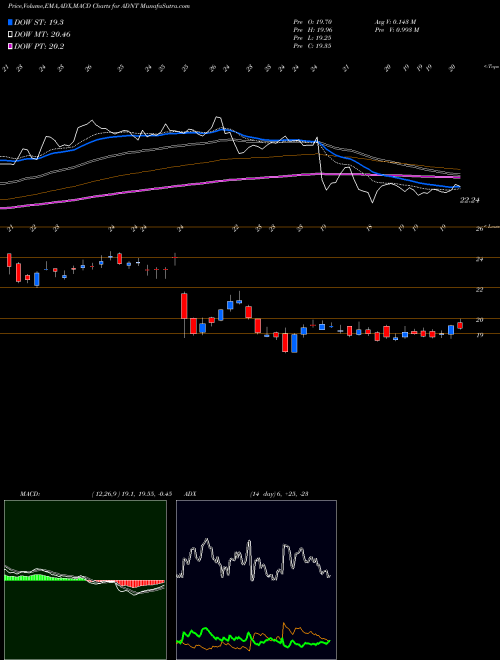Click the 'Pre V: 0.993 M' value
This screenshot has height=660, width=500.
pos(396,29)
